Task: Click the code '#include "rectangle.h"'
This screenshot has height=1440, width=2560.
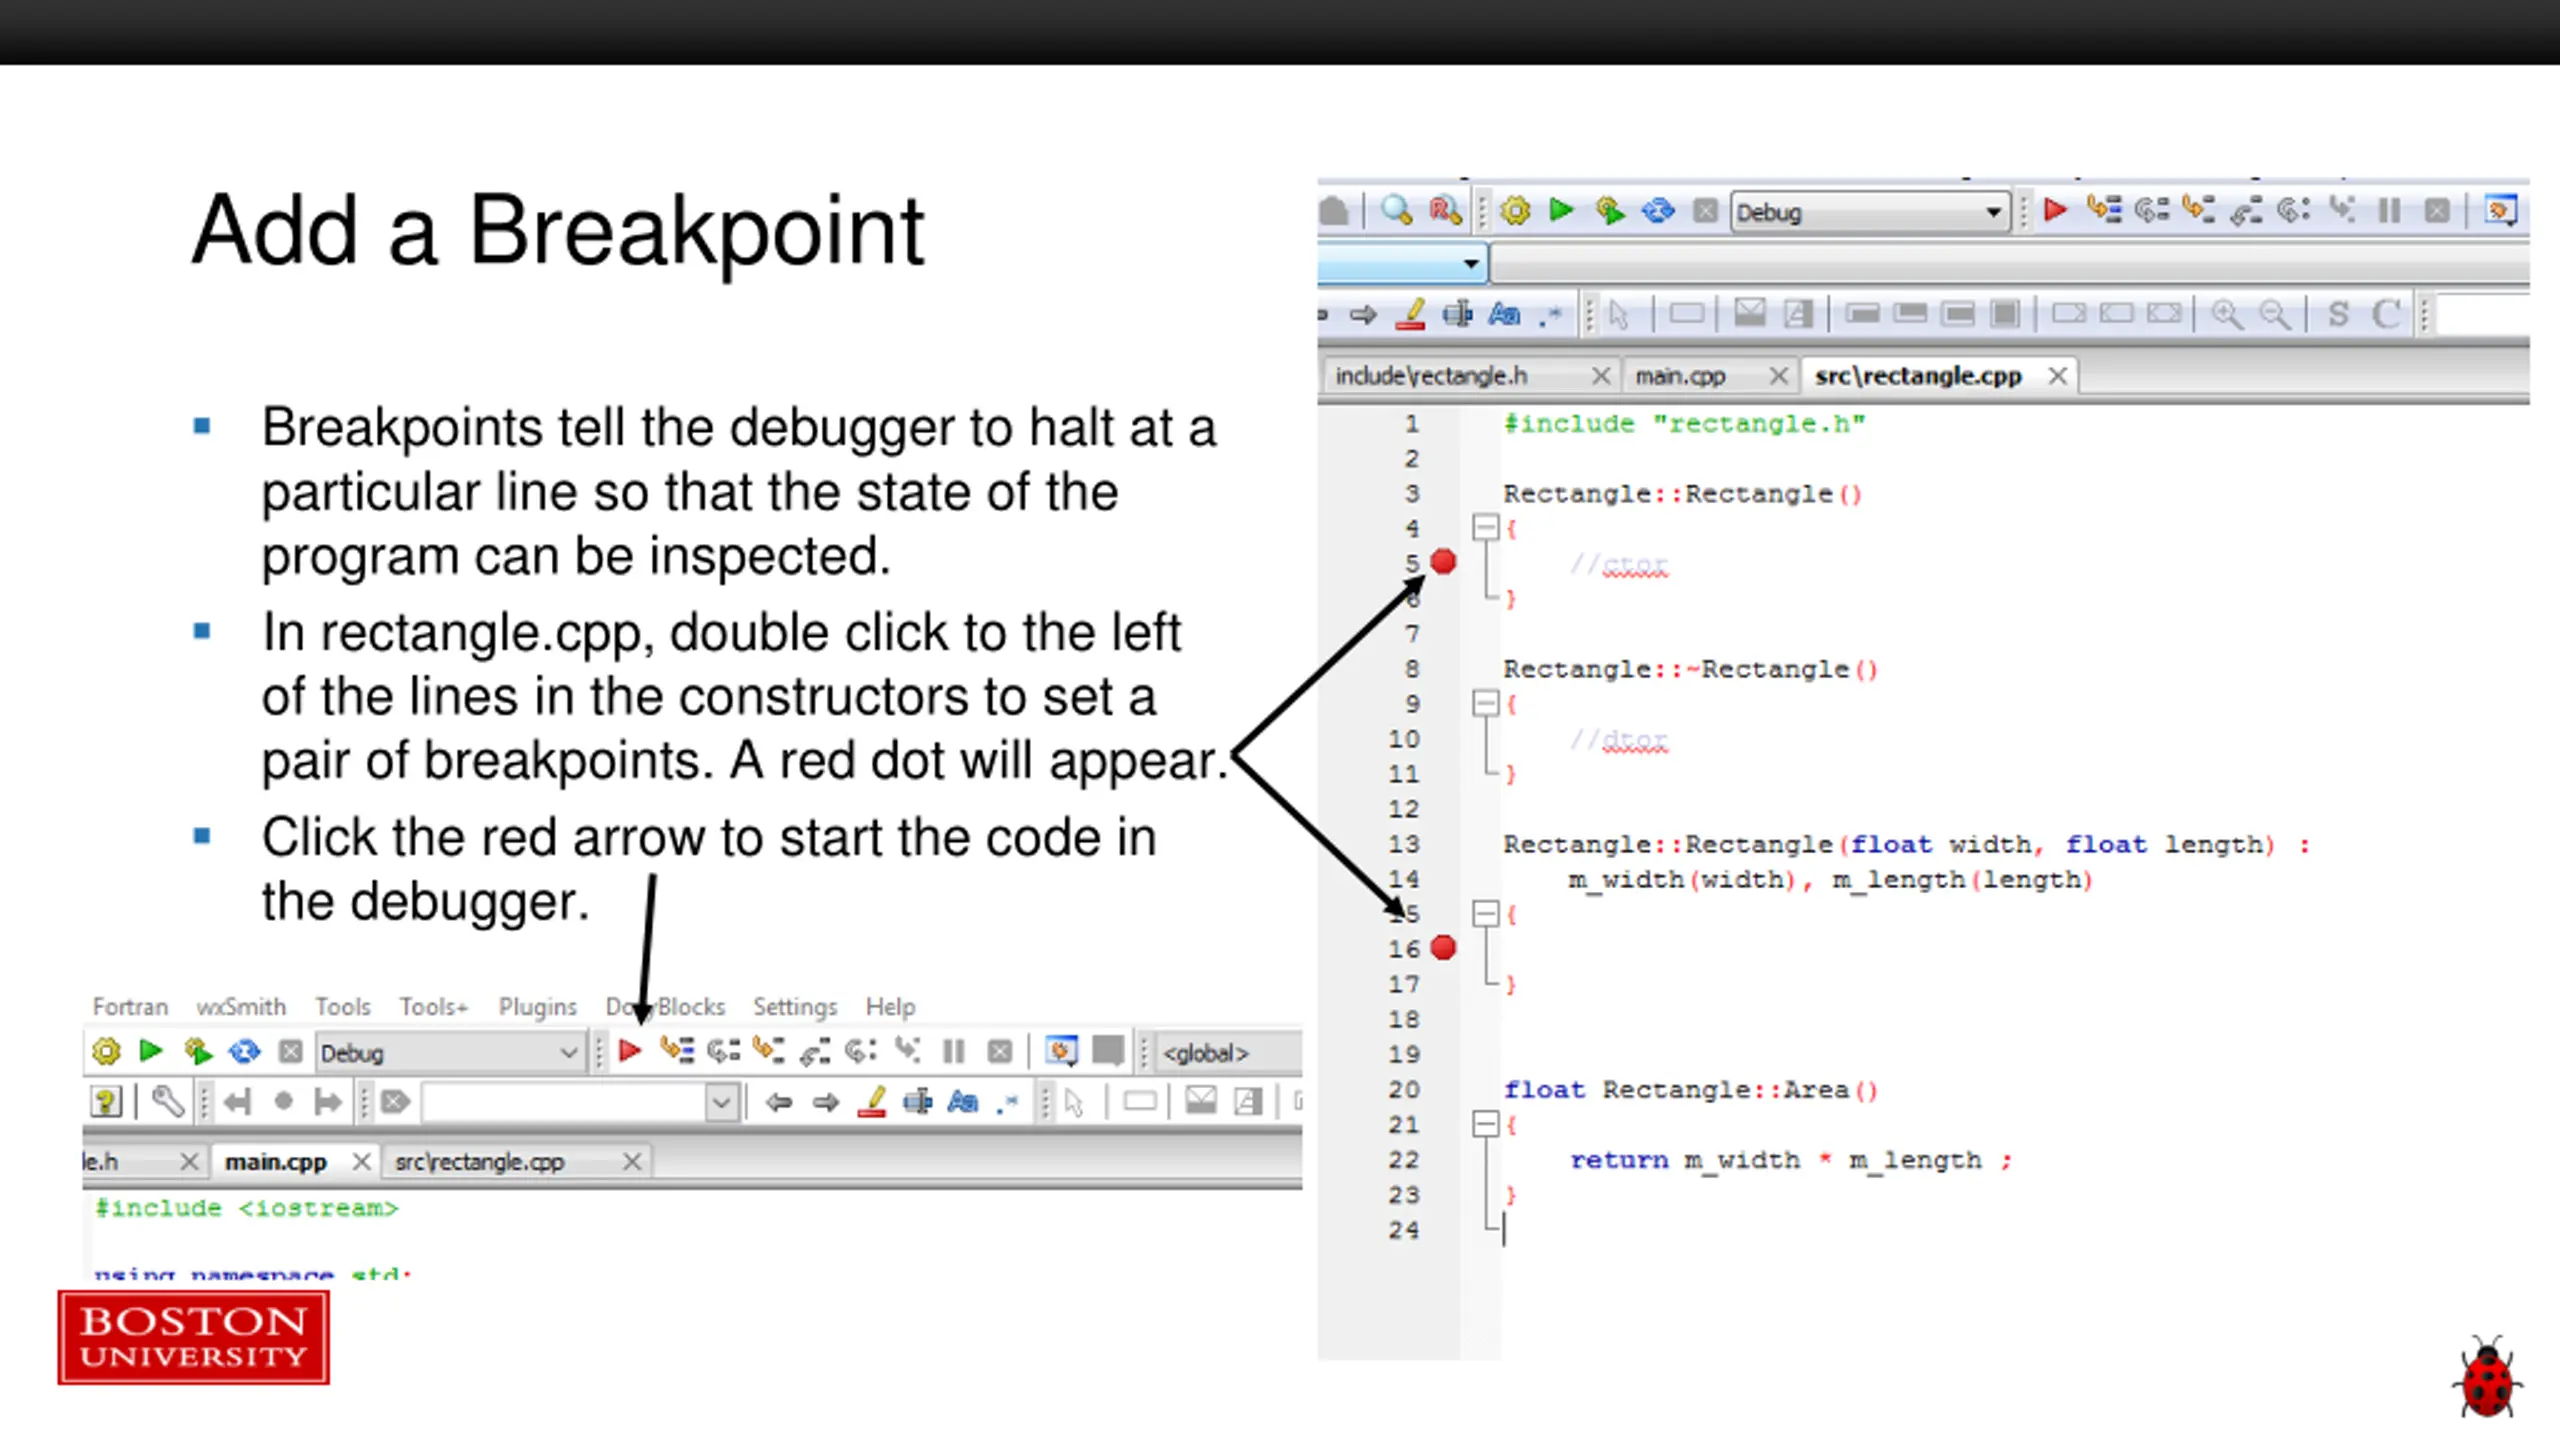Action: tap(1684, 423)
